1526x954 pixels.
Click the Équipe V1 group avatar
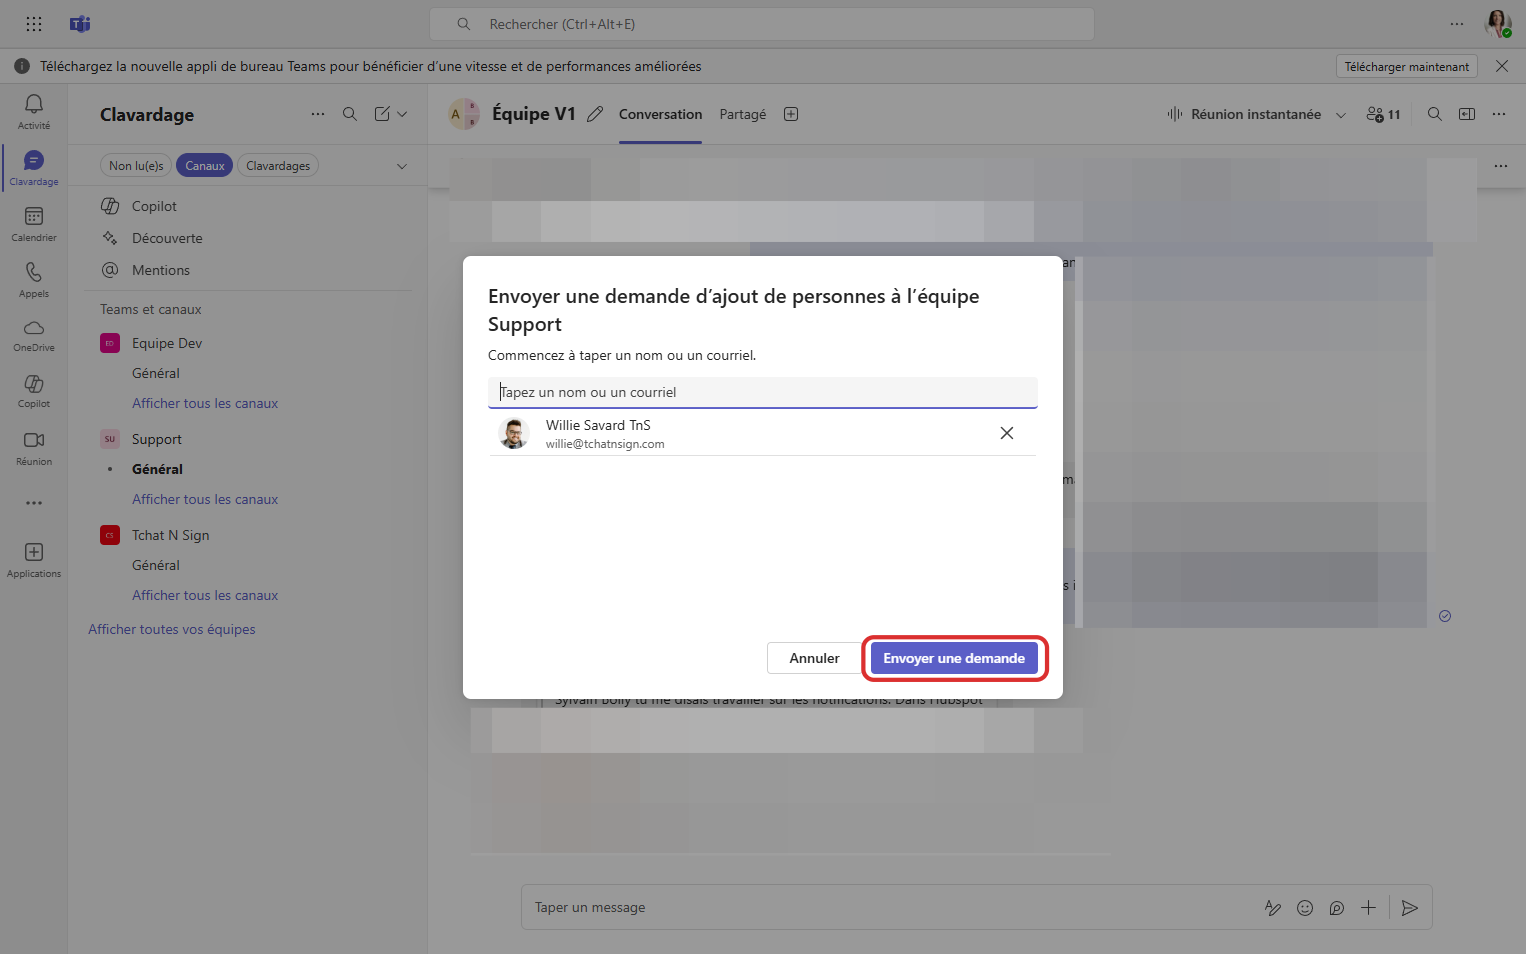coord(464,114)
